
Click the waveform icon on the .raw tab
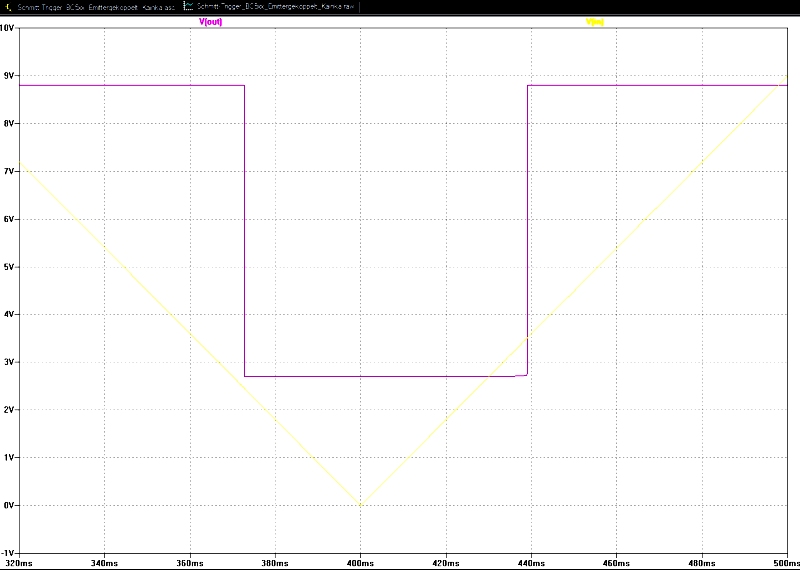pos(188,6)
